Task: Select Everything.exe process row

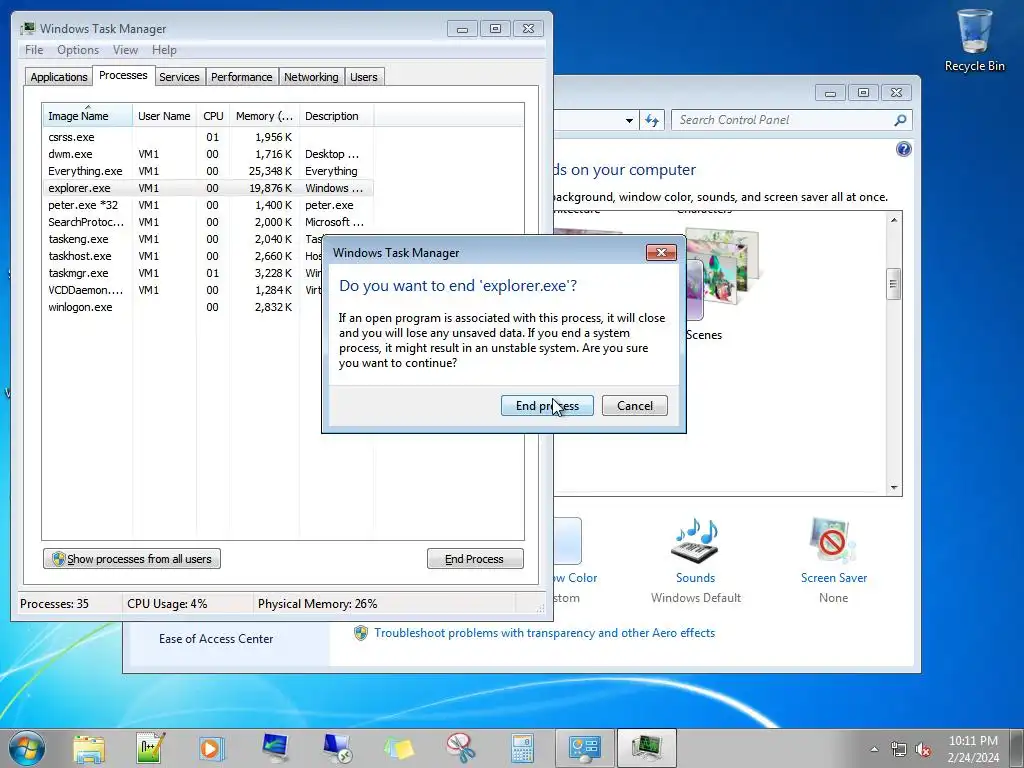Action: pos(208,171)
